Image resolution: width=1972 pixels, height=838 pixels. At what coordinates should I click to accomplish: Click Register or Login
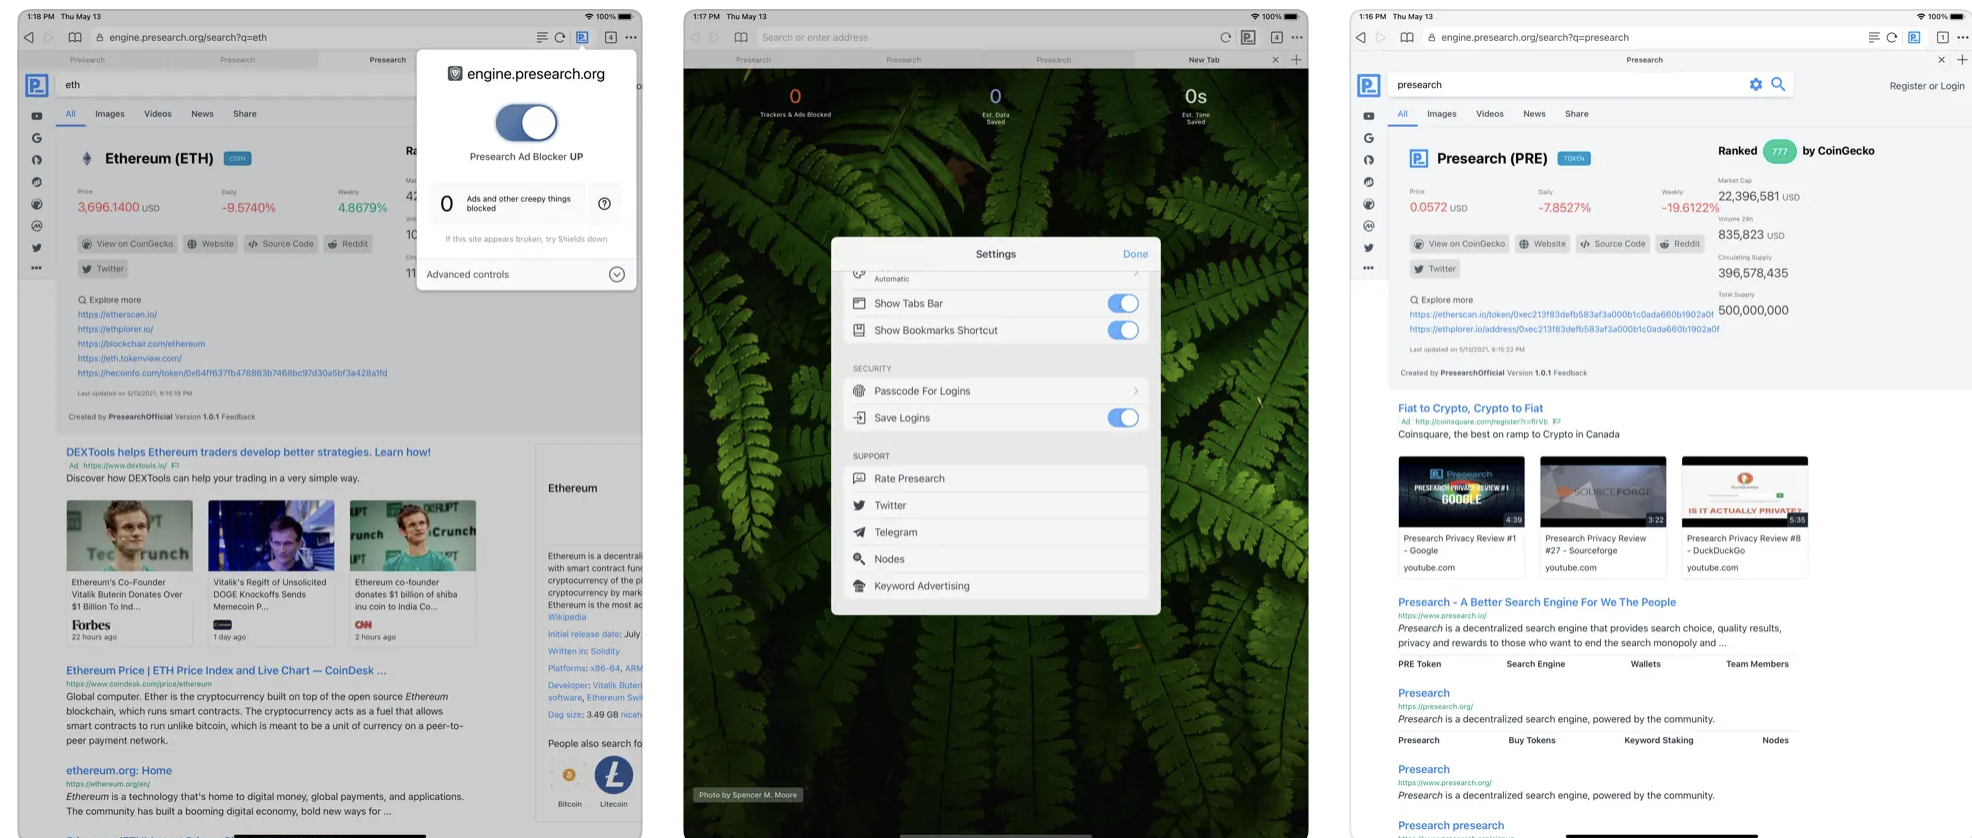click(1927, 86)
